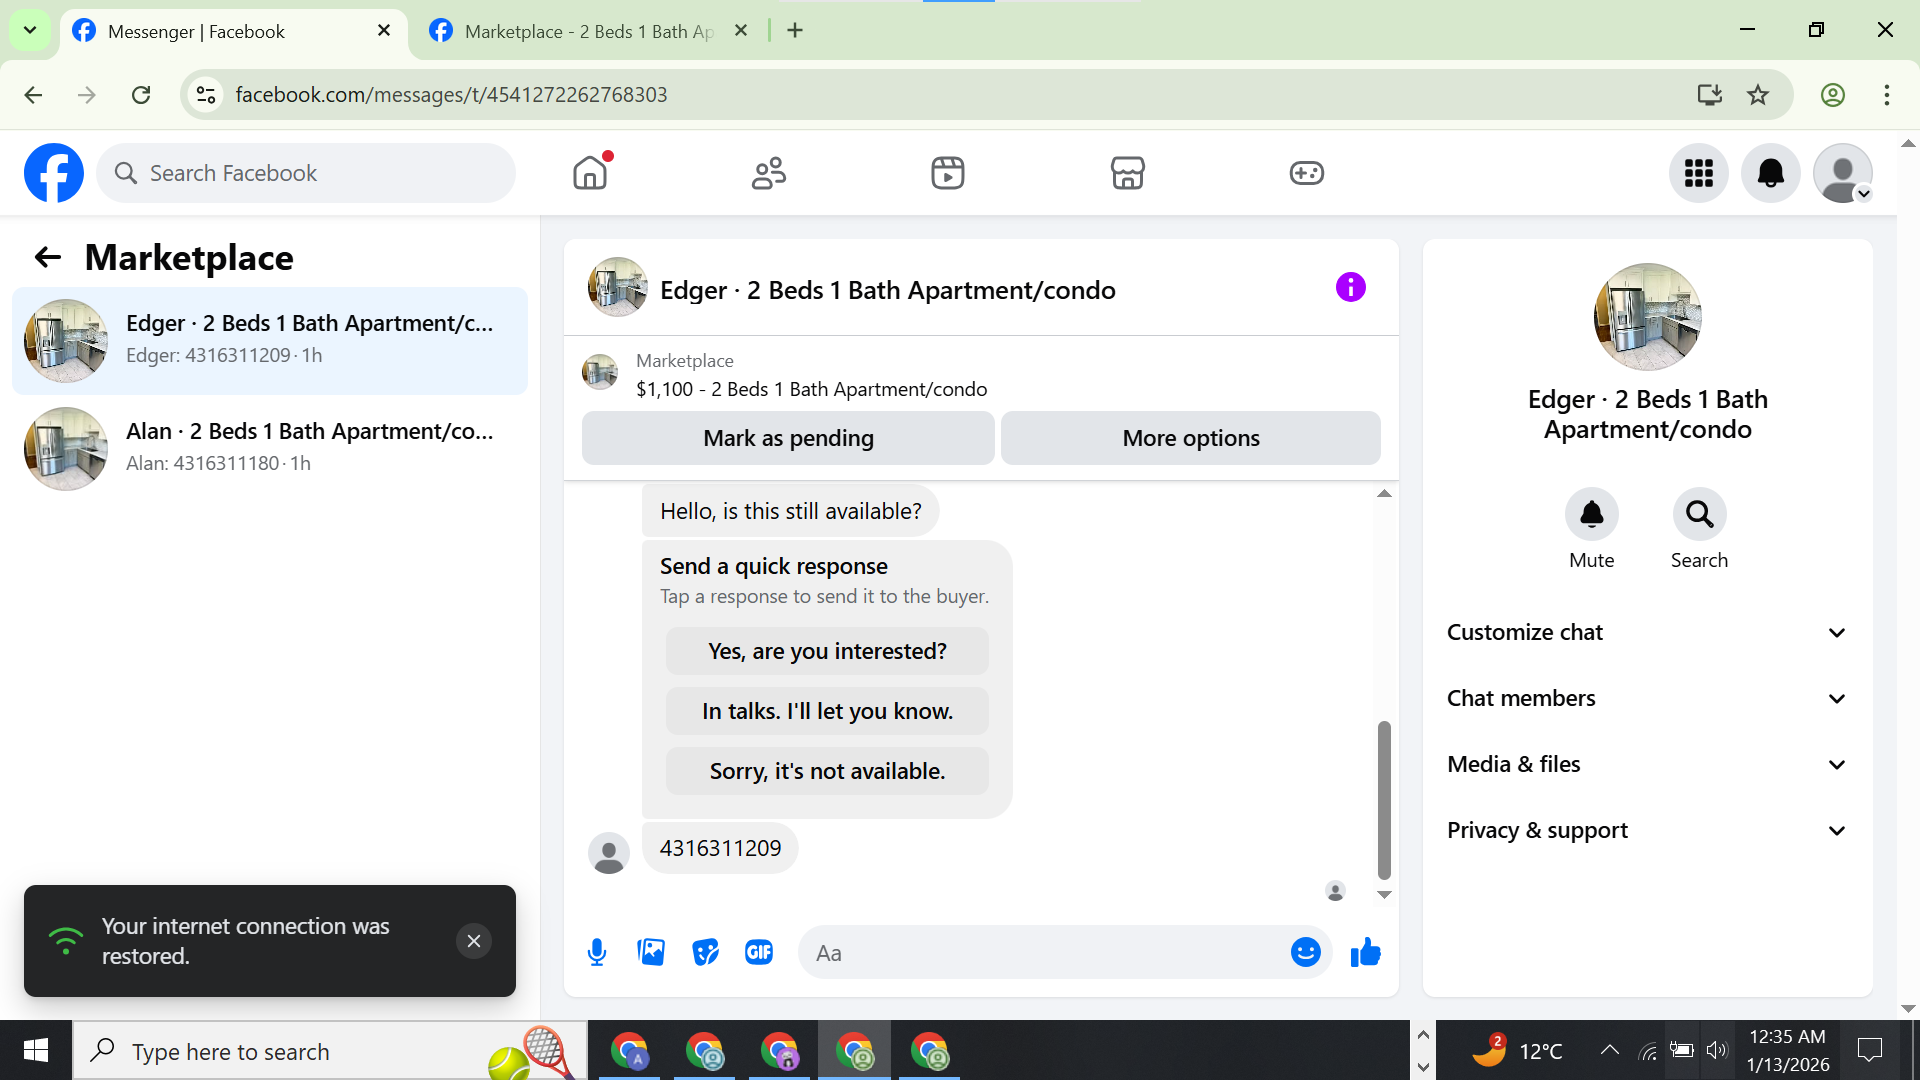Image resolution: width=1920 pixels, height=1080 pixels.
Task: Open the emoji picker in the message box
Action: point(1305,952)
